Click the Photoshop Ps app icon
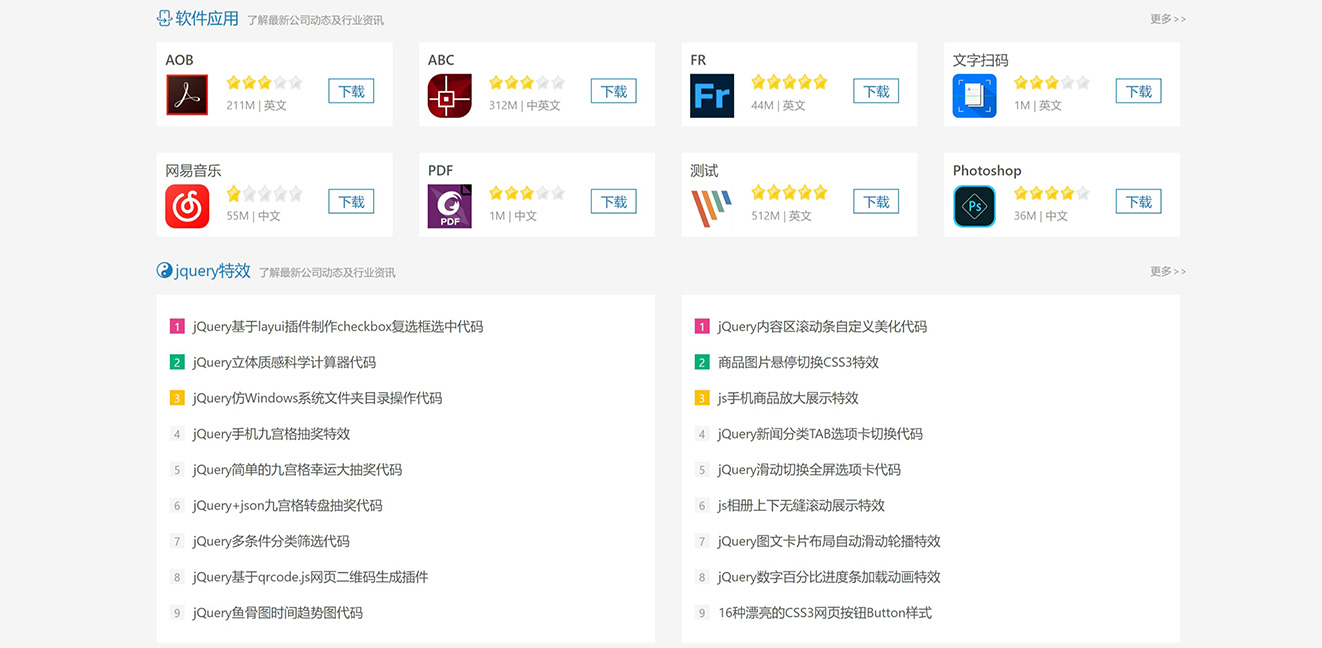This screenshot has height=648, width=1322. (974, 206)
